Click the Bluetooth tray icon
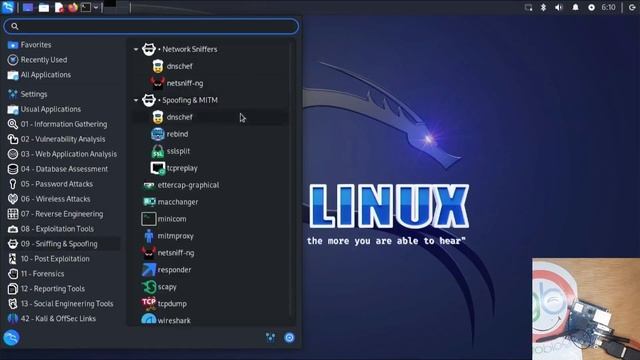640x360 pixels. tap(543, 7)
